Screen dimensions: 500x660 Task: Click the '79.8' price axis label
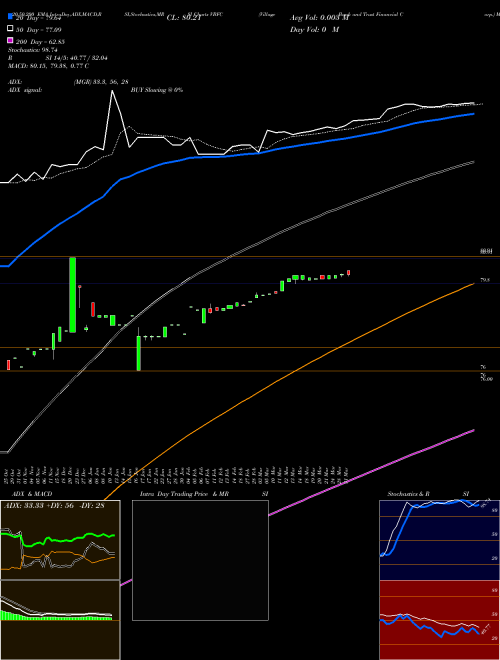(485, 279)
